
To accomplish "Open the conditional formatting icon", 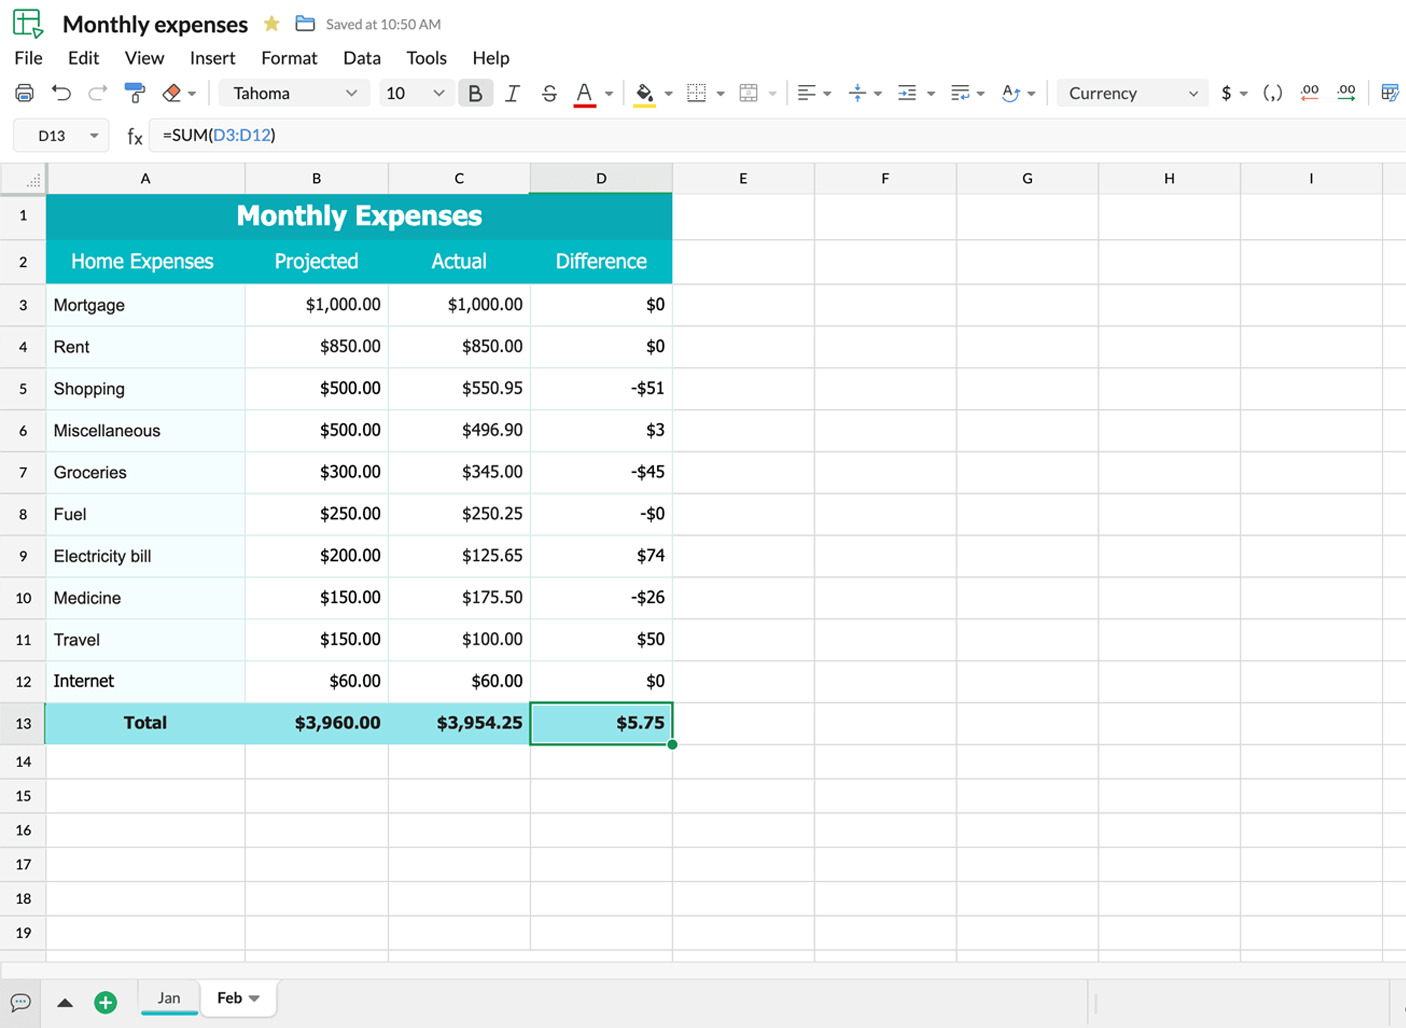I will point(1390,92).
